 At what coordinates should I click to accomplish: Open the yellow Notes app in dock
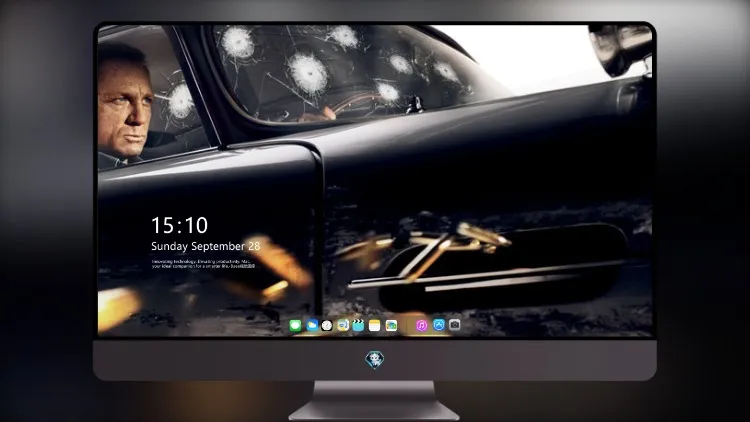(375, 325)
